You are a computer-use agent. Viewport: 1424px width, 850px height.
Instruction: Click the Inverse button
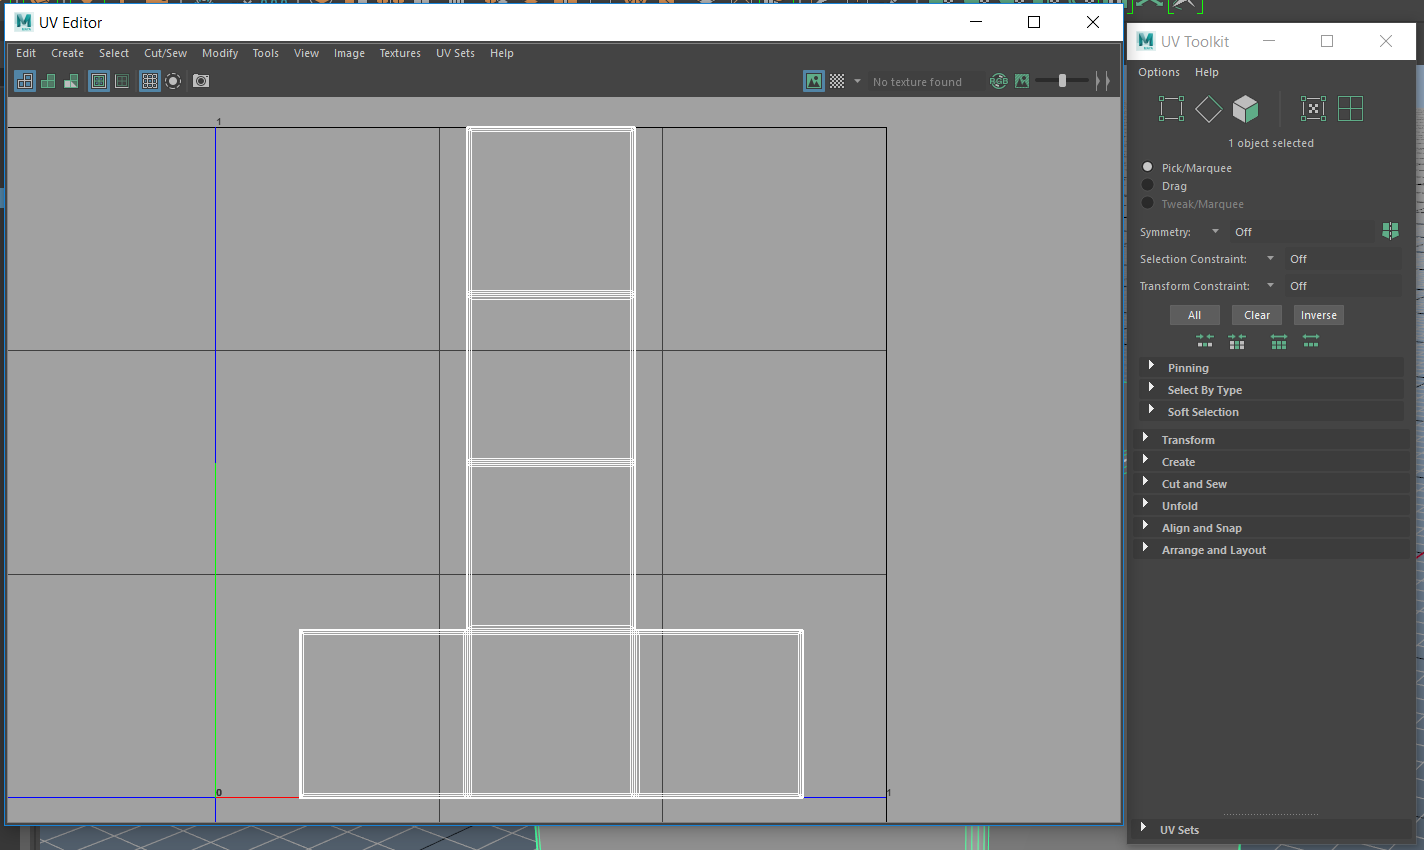click(1319, 315)
